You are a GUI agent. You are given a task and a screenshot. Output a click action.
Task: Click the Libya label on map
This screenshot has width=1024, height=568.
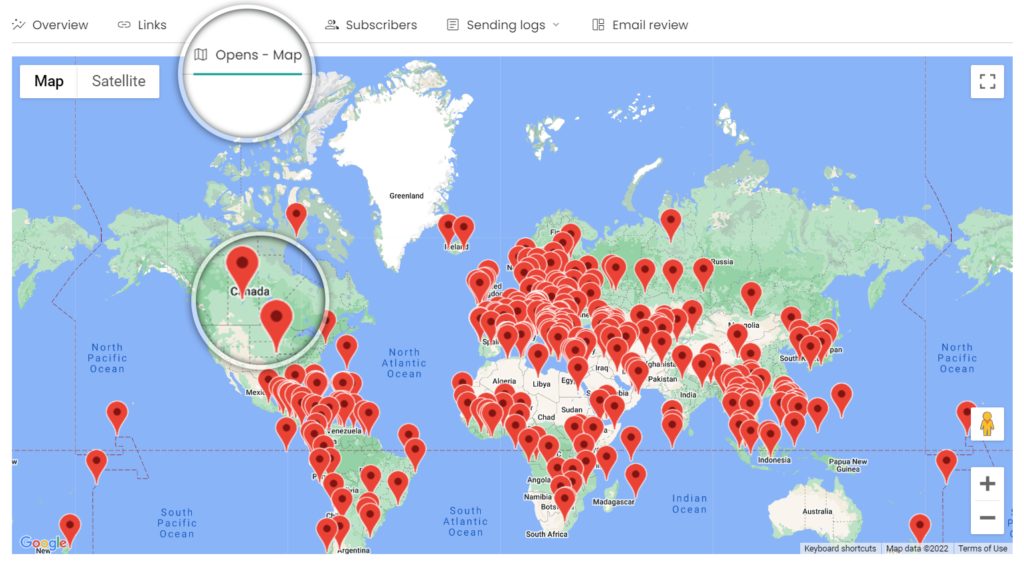pos(541,384)
